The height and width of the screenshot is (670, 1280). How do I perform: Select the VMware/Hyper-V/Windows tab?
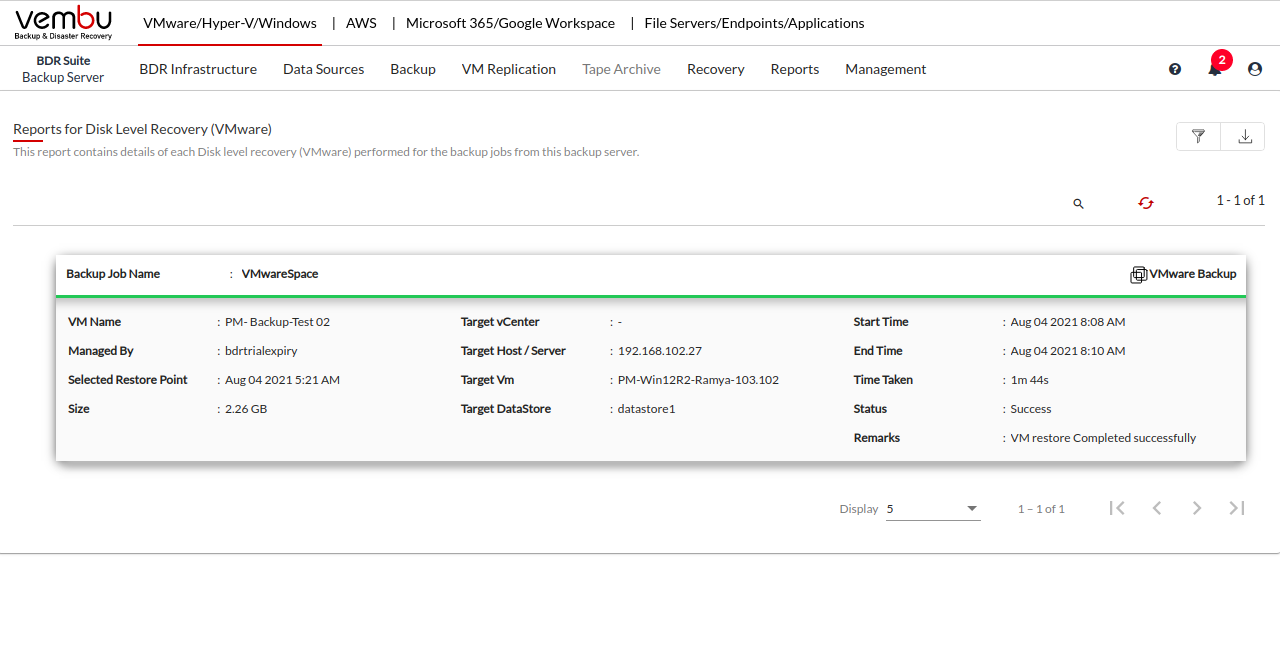pyautogui.click(x=230, y=23)
